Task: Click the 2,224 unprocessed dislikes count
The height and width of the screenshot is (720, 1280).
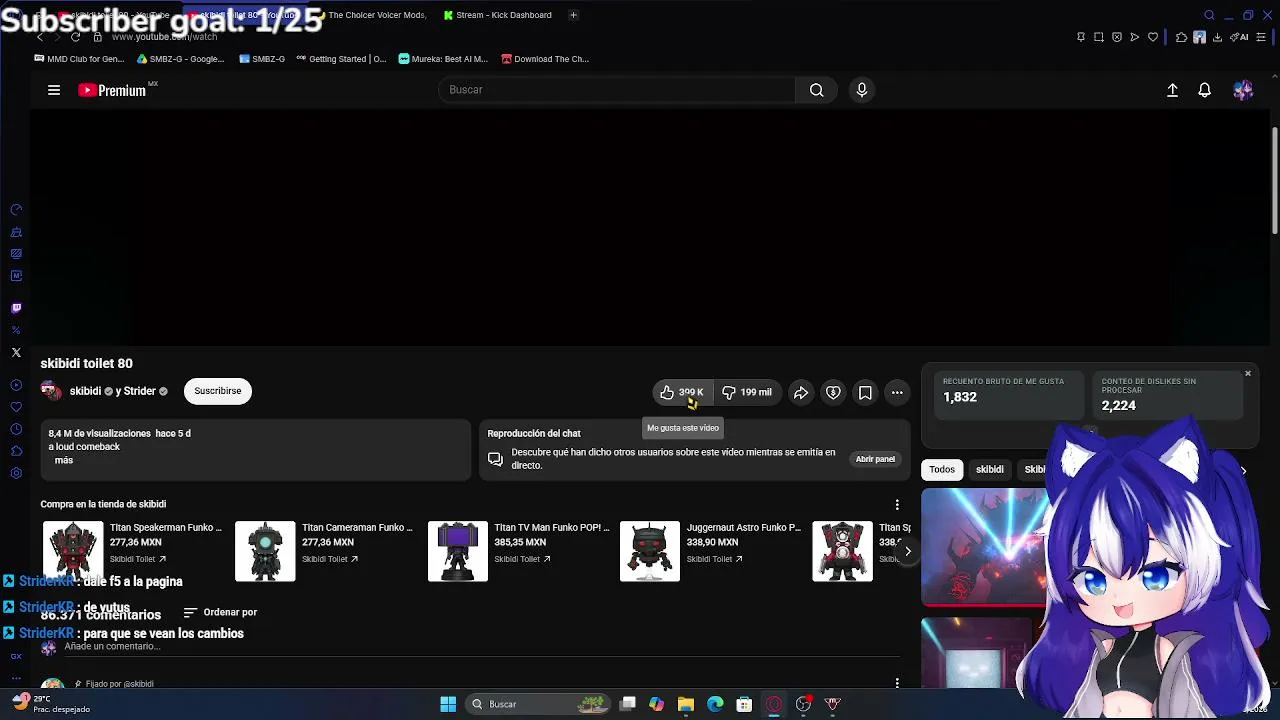Action: pyautogui.click(x=1119, y=405)
